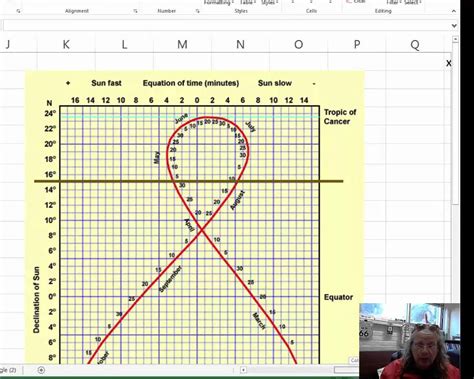Click the vertical scrollbar thumb

(x=456, y=123)
